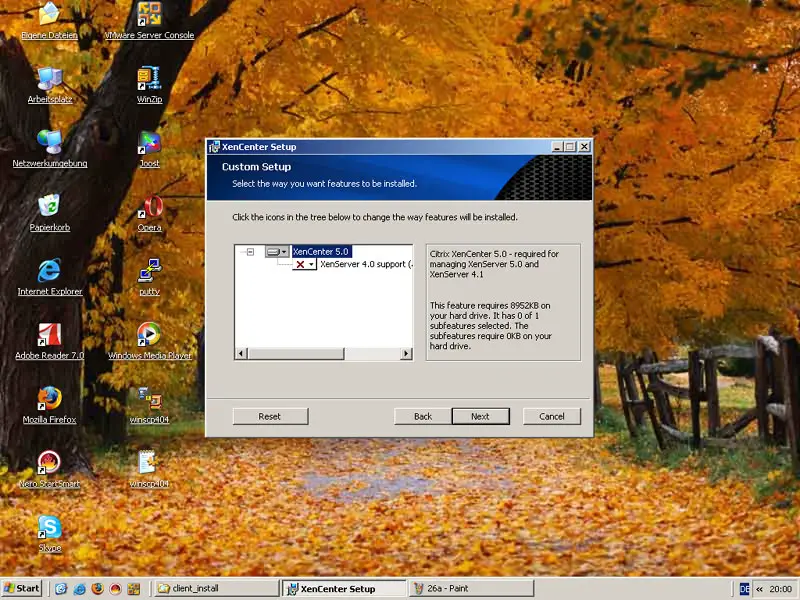Select the XenServer 4.0 support tree item
The height and width of the screenshot is (600, 800).
pos(365,264)
